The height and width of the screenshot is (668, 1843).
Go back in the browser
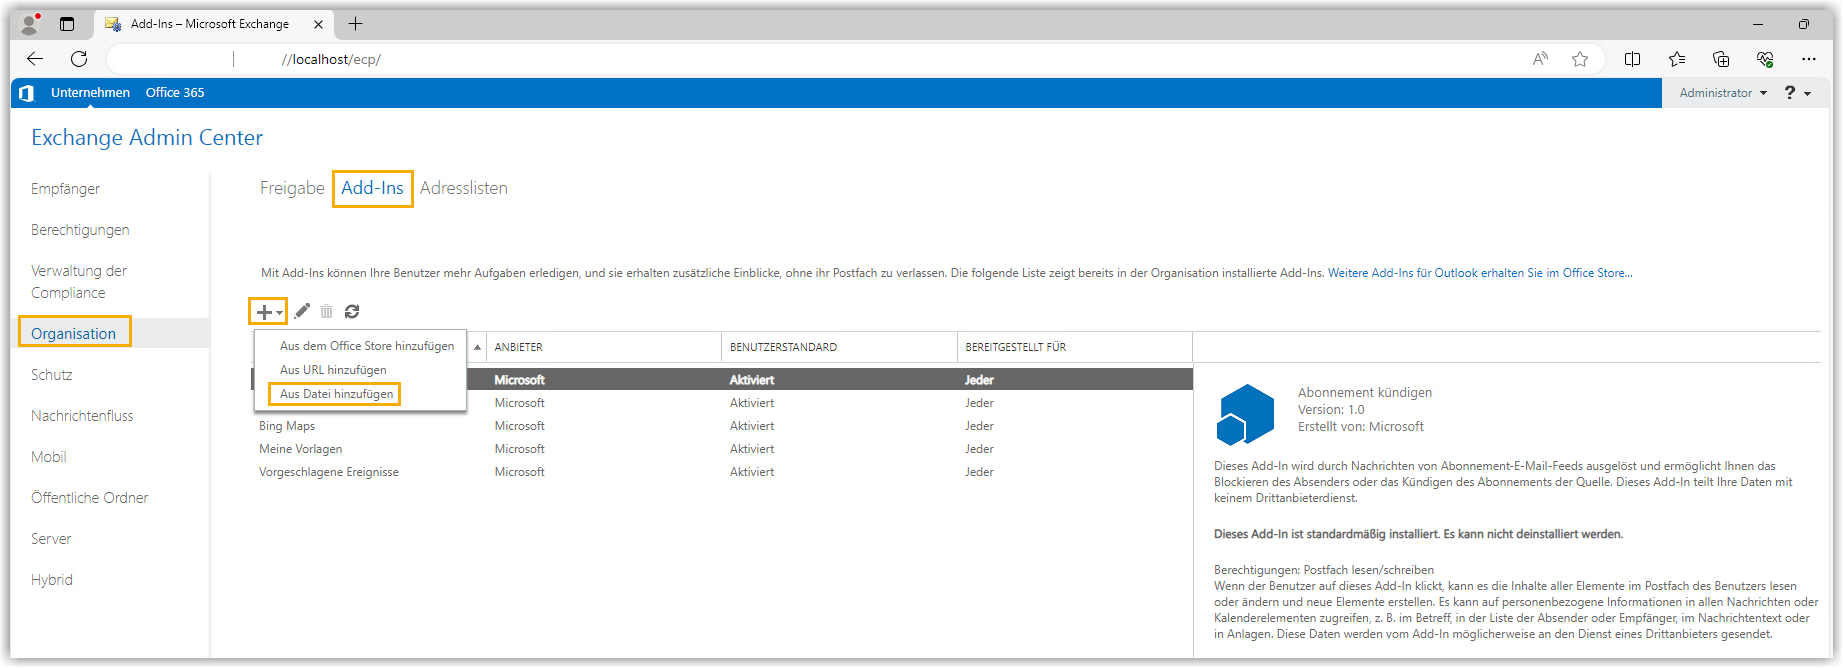click(35, 59)
